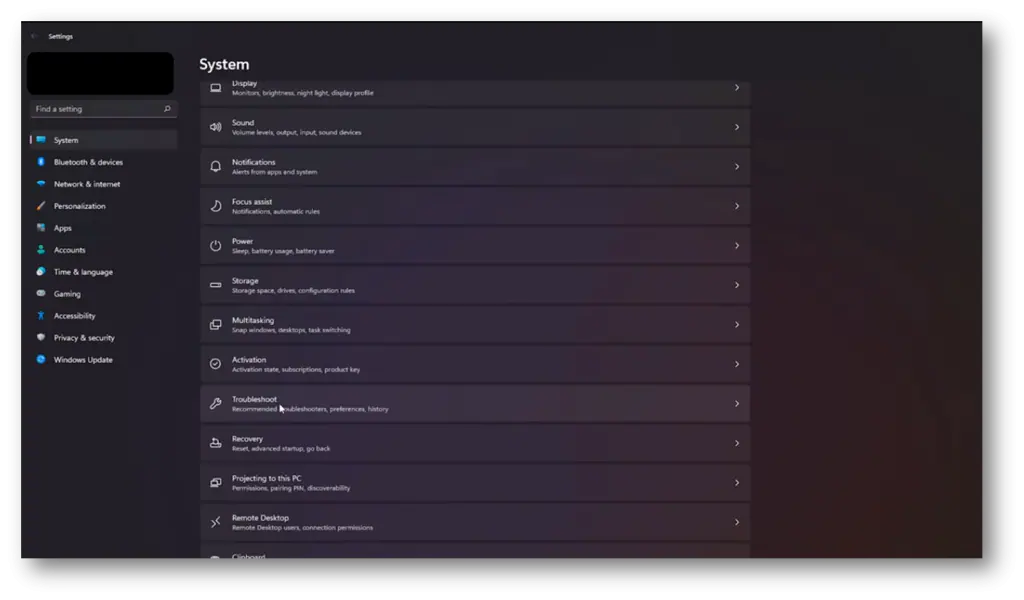
Task: Click the Find a setting search box
Action: click(x=103, y=109)
